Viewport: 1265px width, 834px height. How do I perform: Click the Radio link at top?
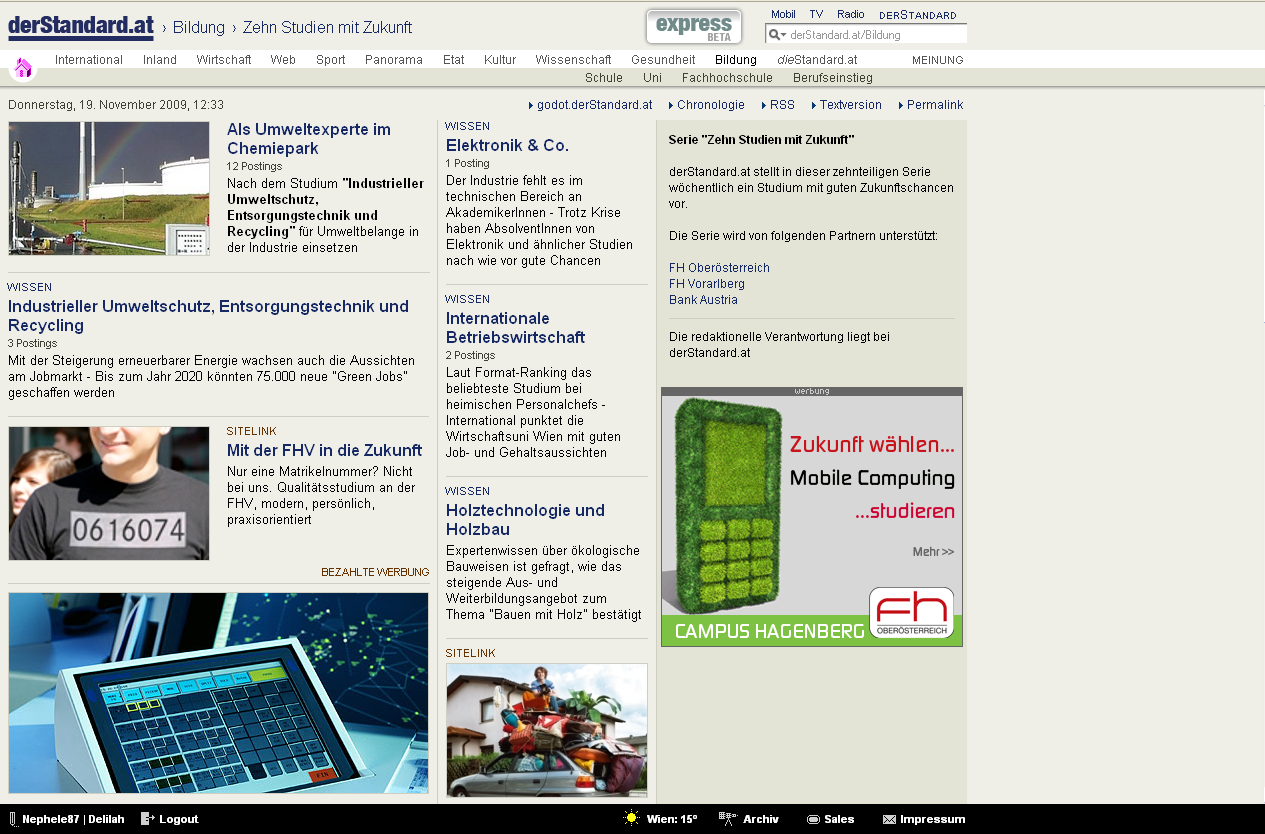(x=851, y=15)
